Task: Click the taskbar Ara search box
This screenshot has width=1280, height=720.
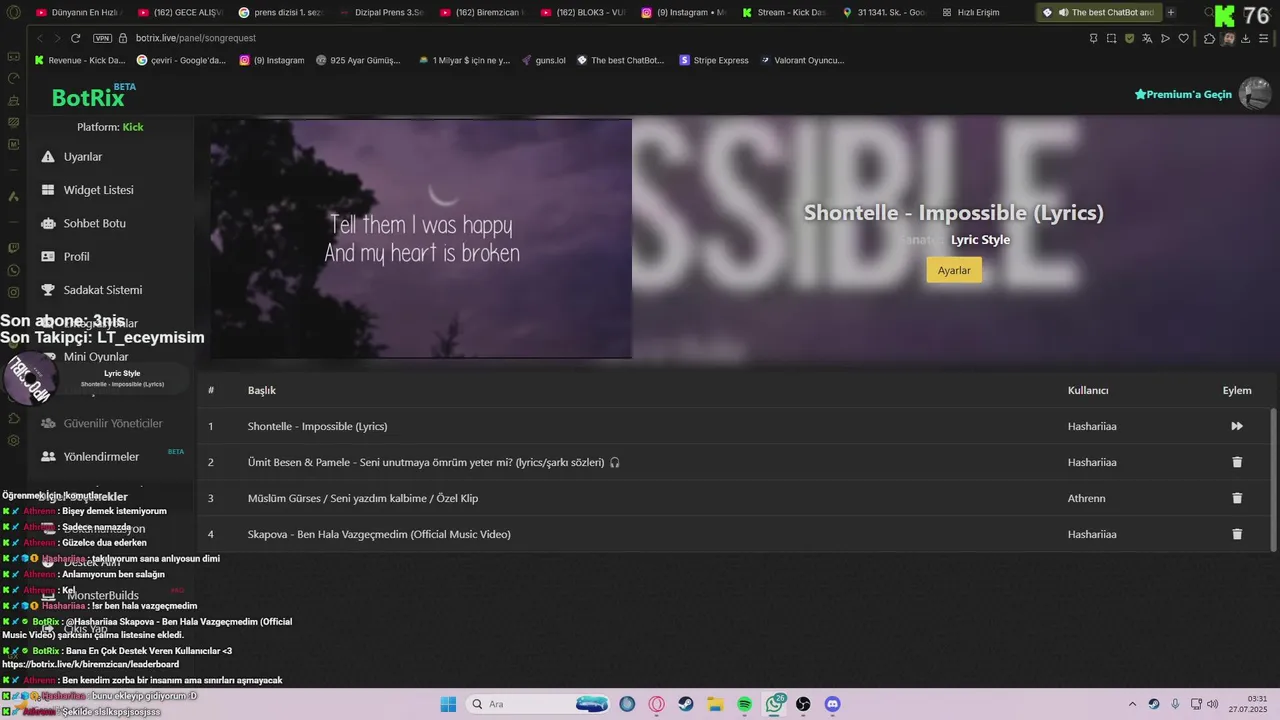Action: pyautogui.click(x=538, y=704)
